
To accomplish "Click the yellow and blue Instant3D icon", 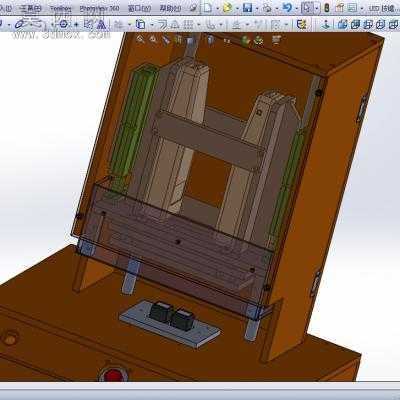I will 302,24.
